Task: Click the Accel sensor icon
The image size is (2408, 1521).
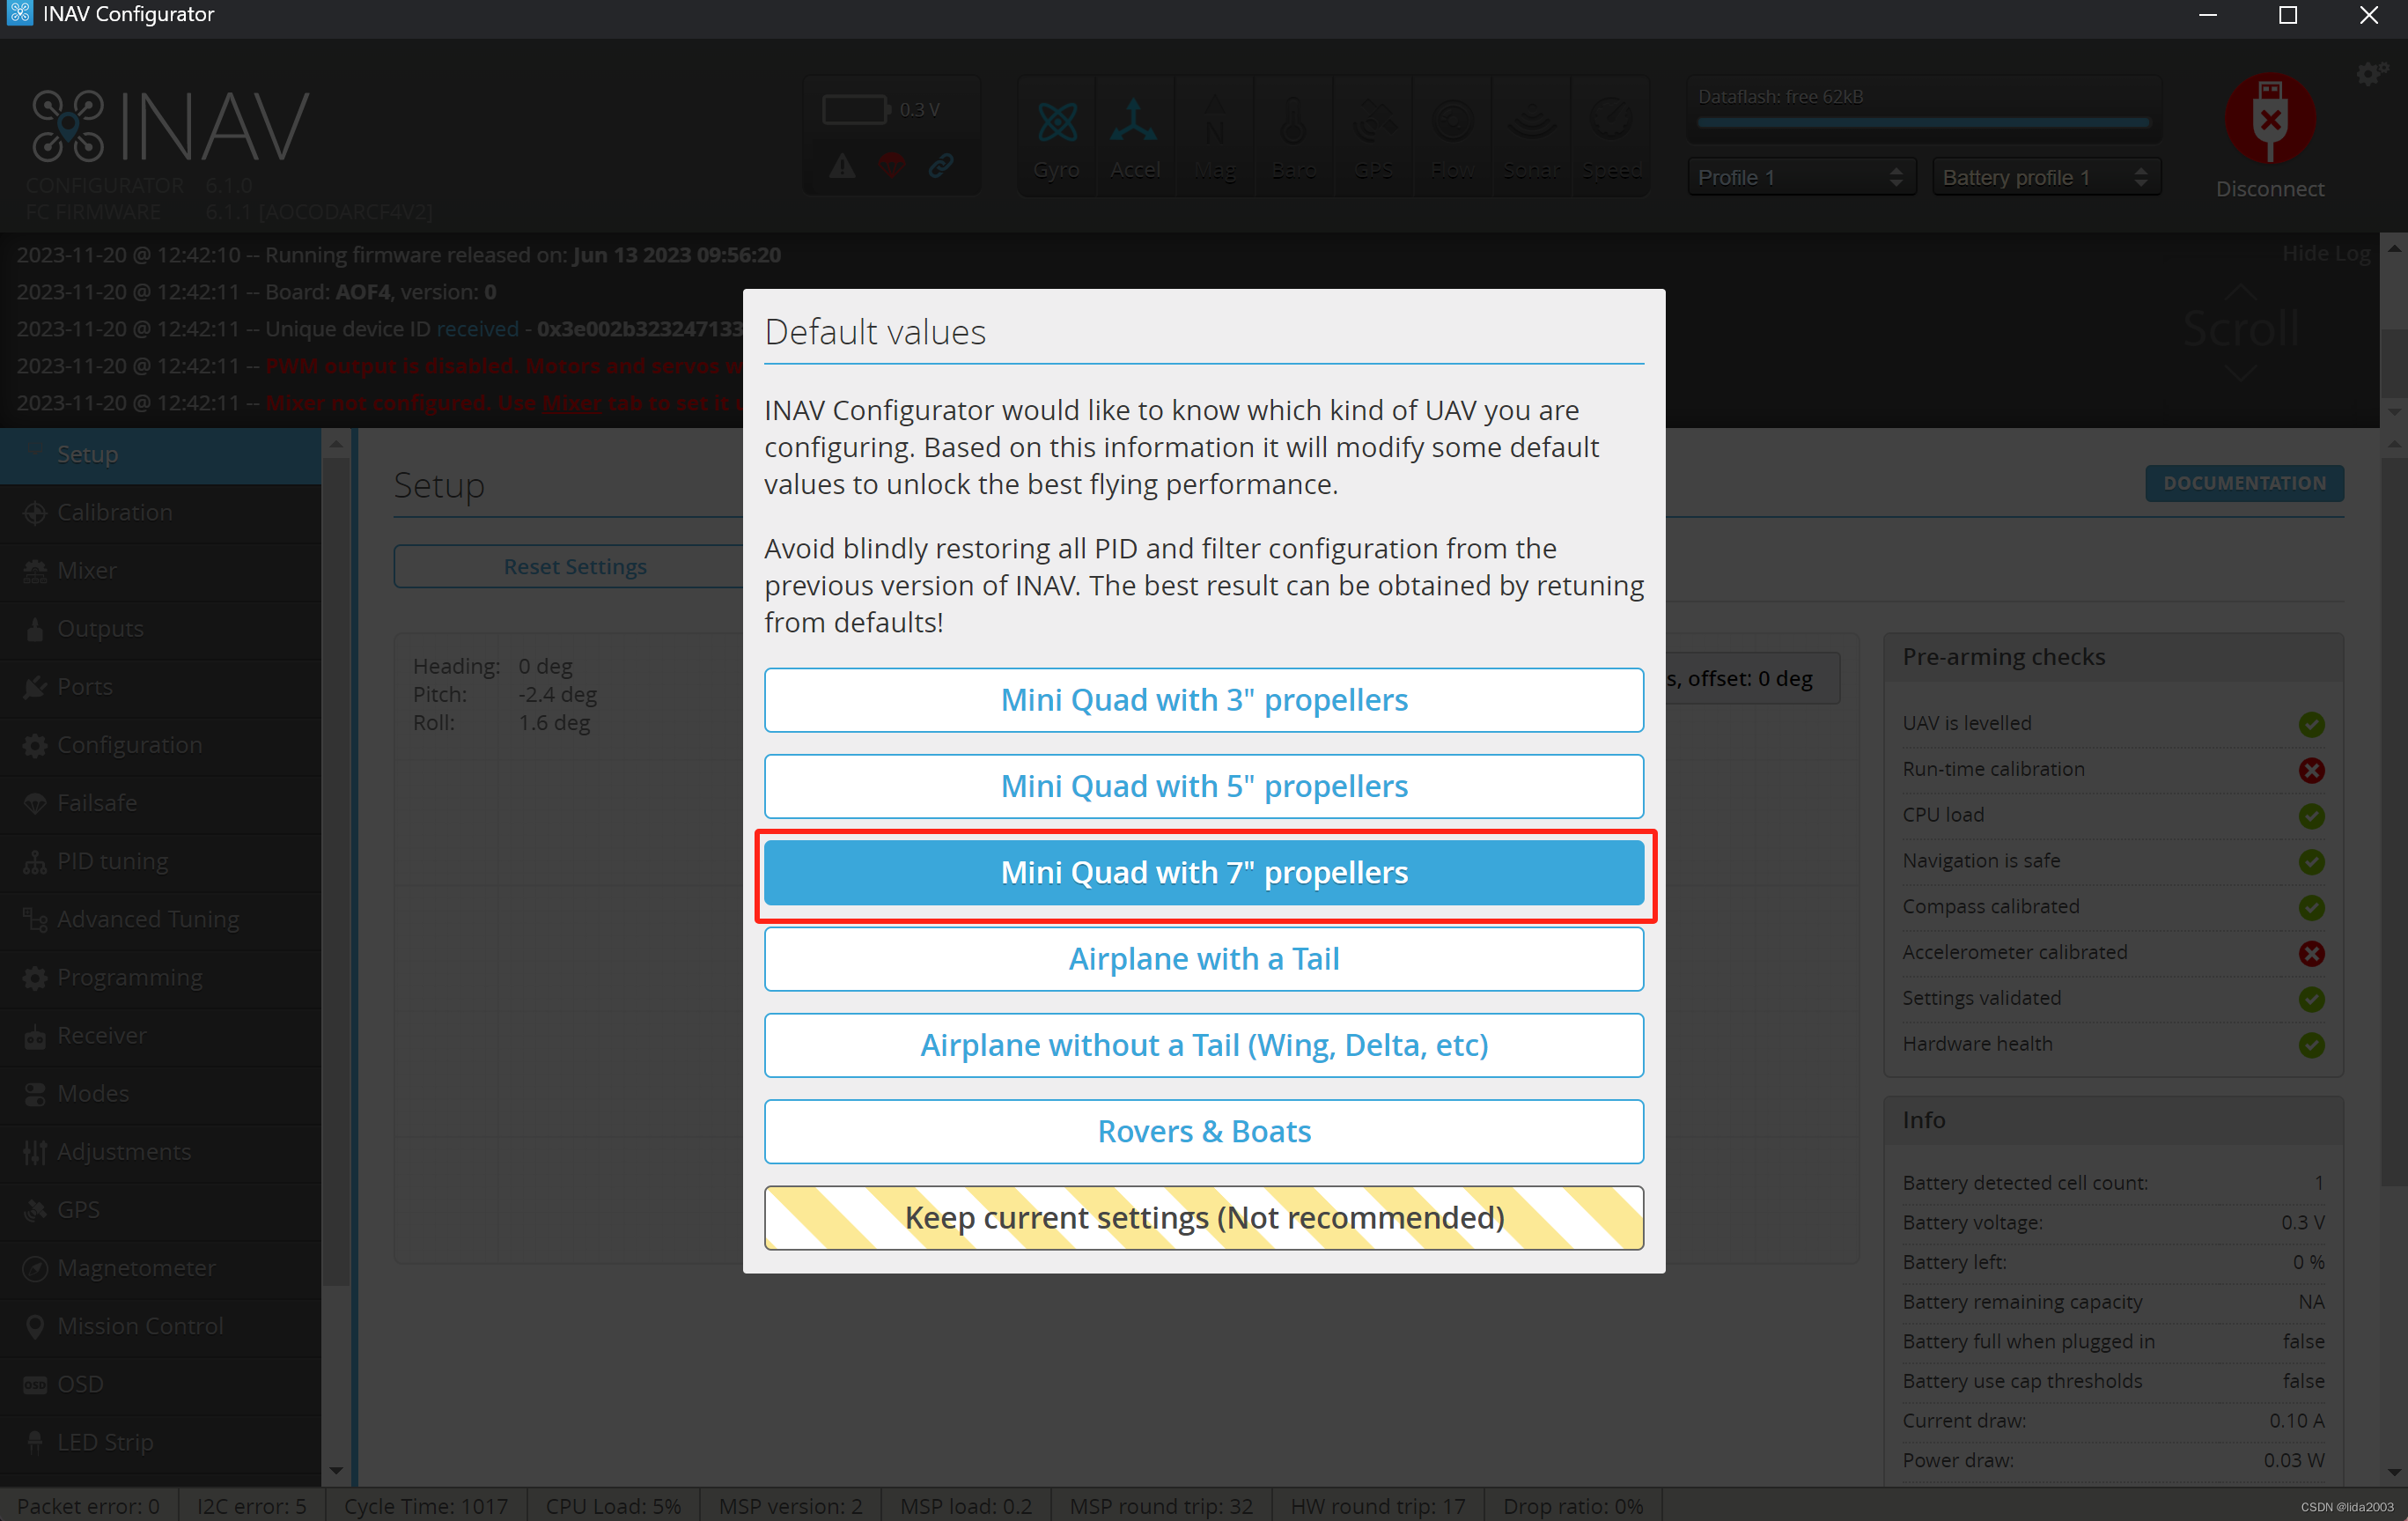Action: [x=1134, y=123]
